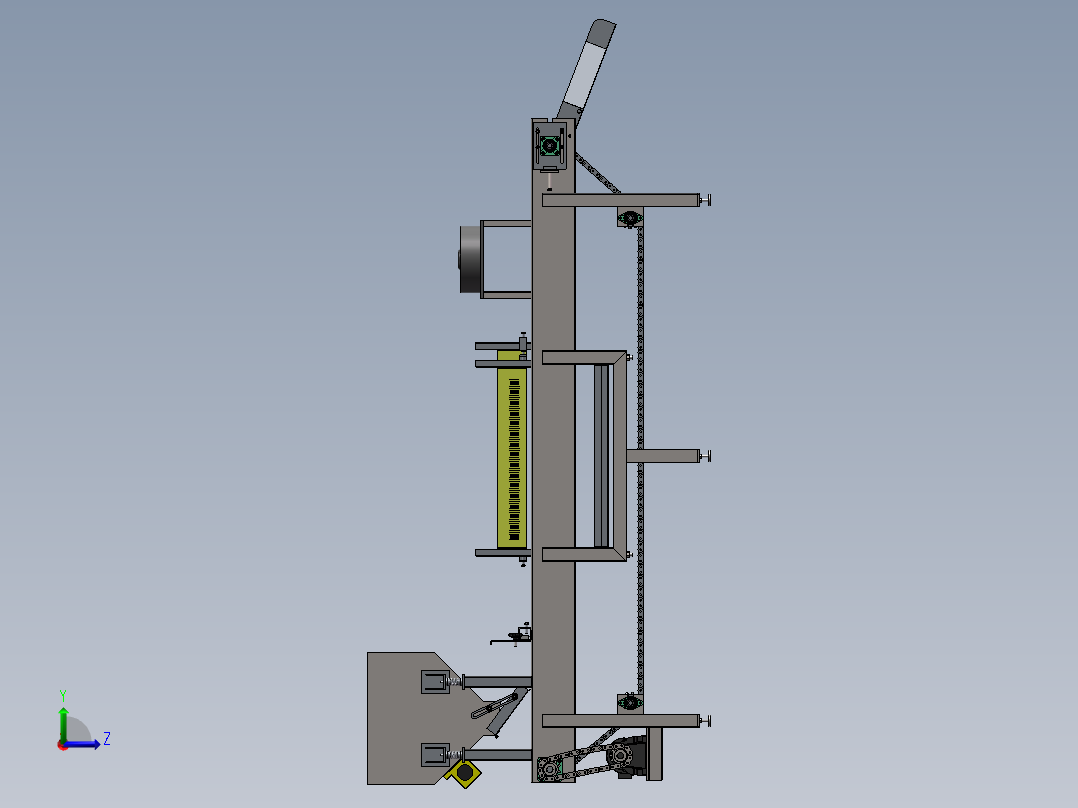This screenshot has width=1078, height=808.
Task: Select the long vertical drive chain
Action: [x=640, y=459]
